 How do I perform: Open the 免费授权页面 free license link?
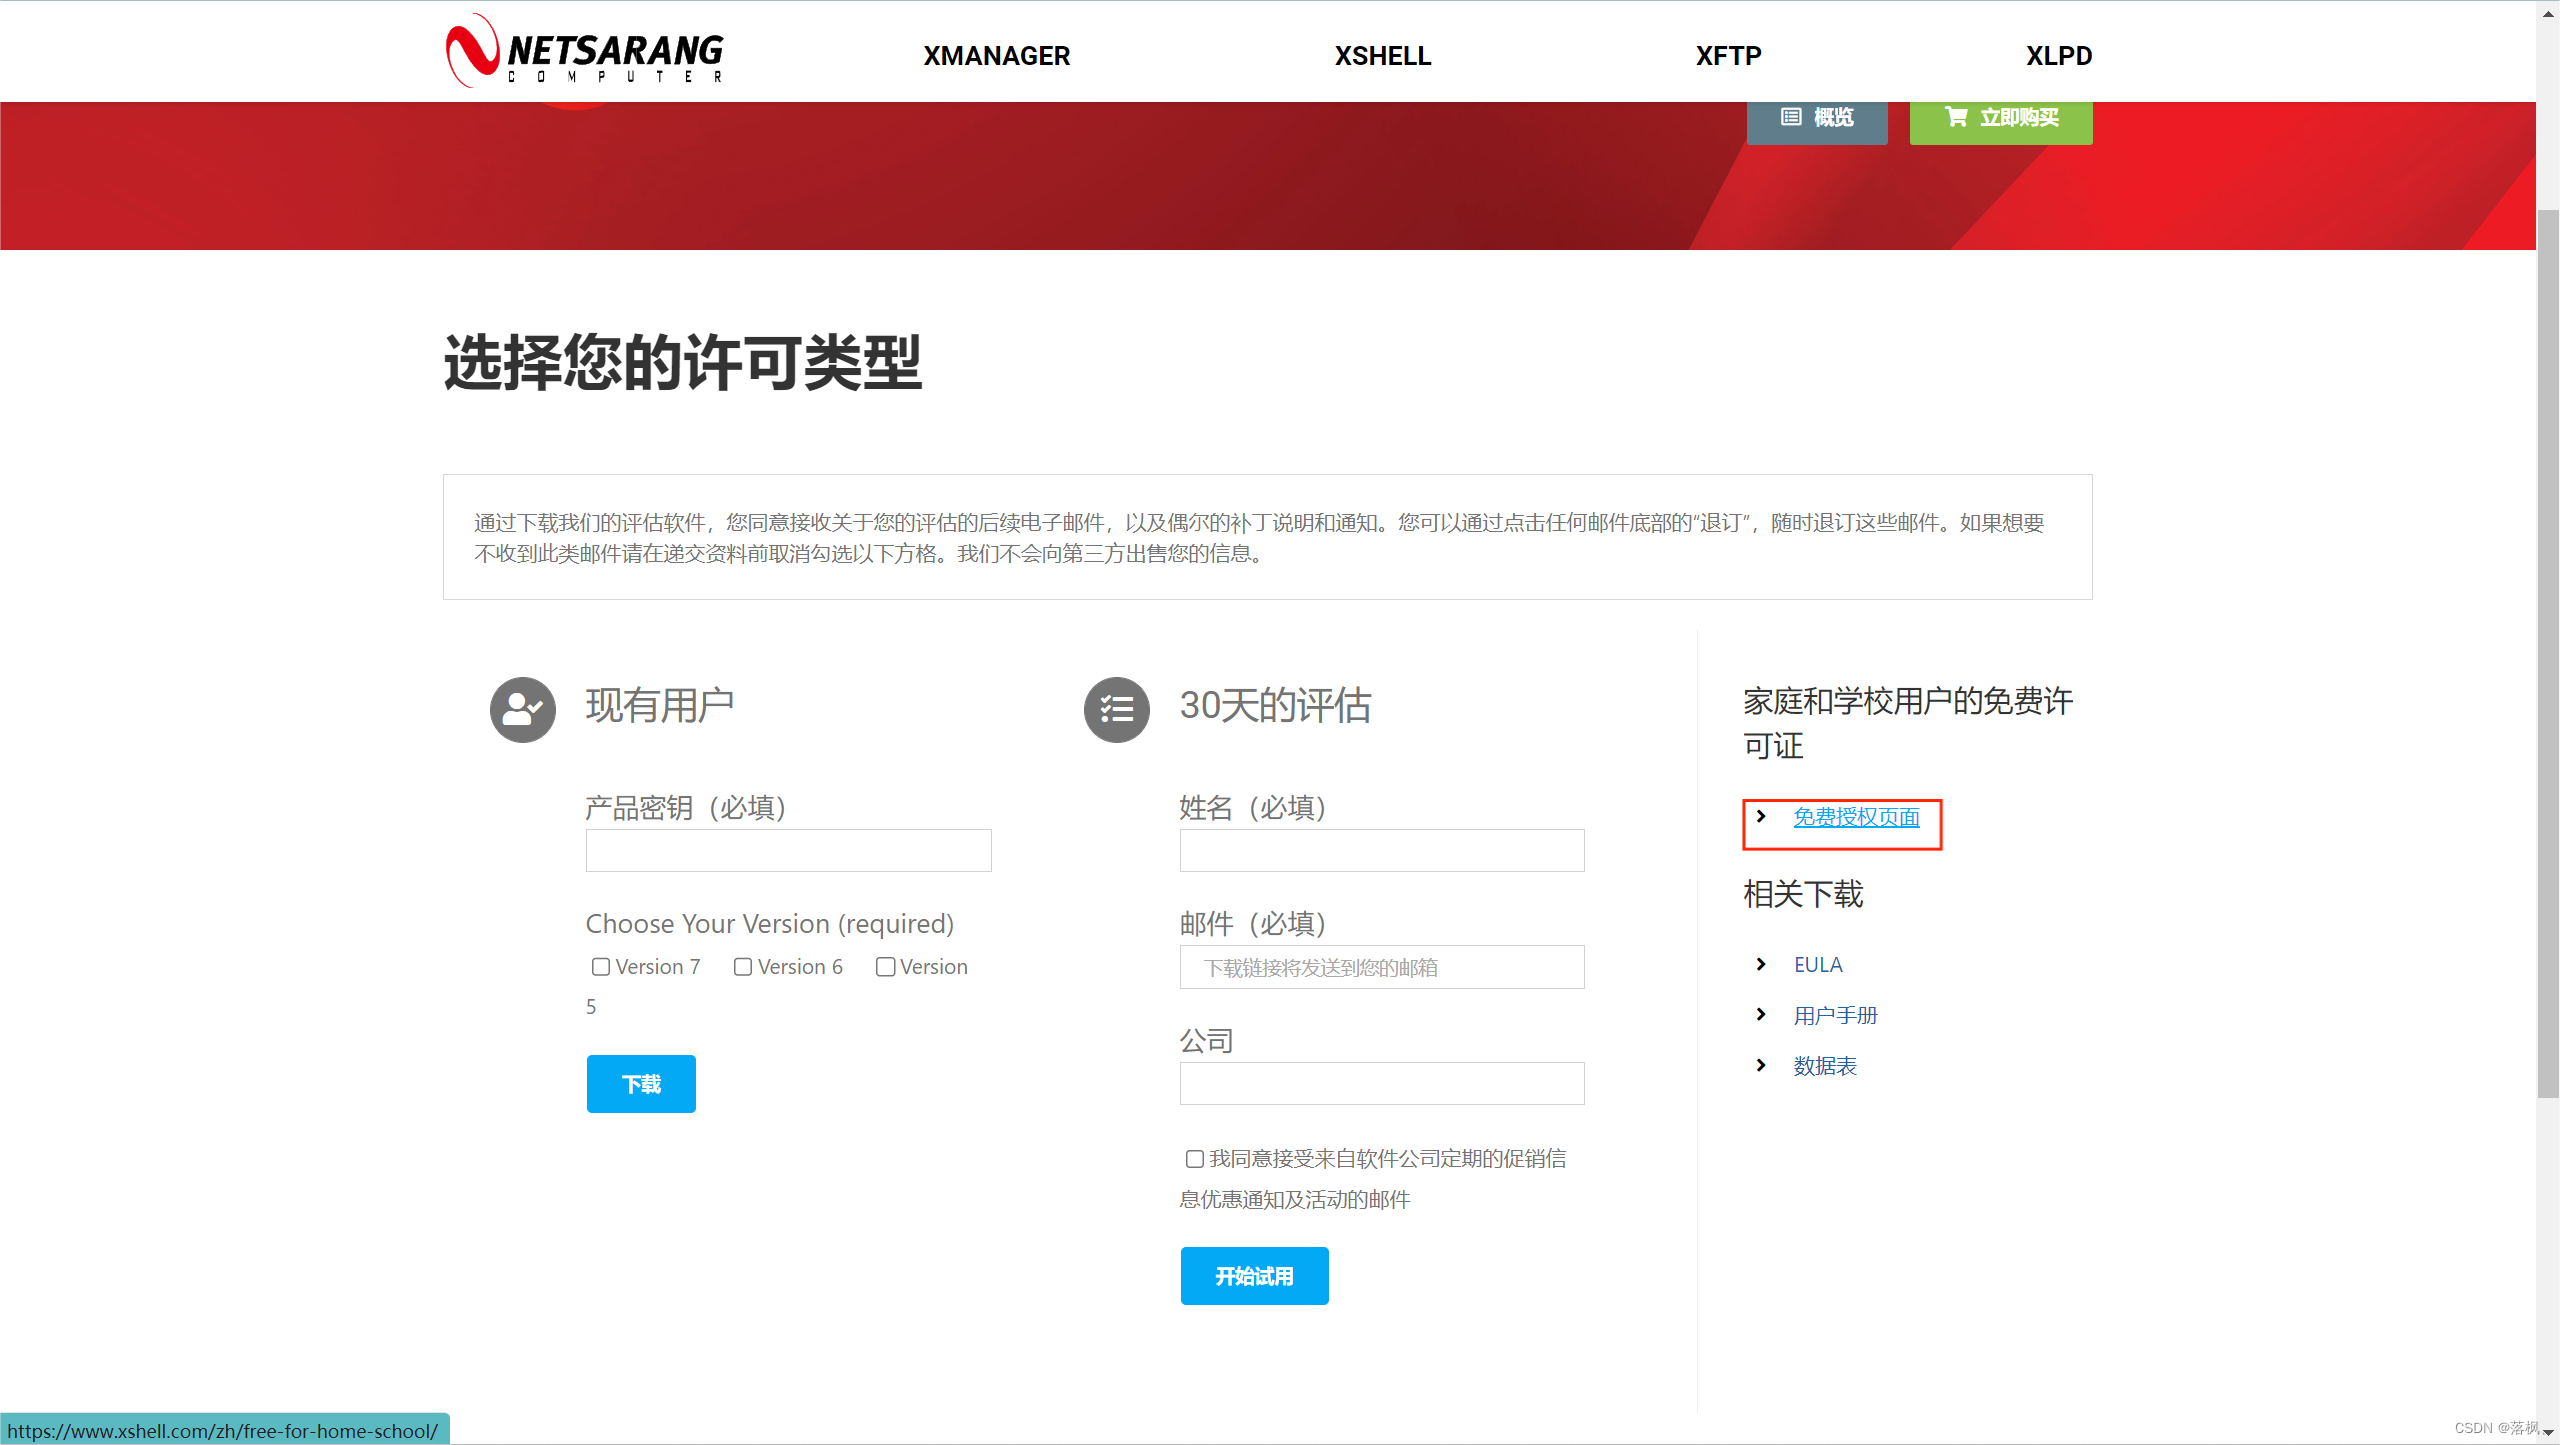point(1856,817)
